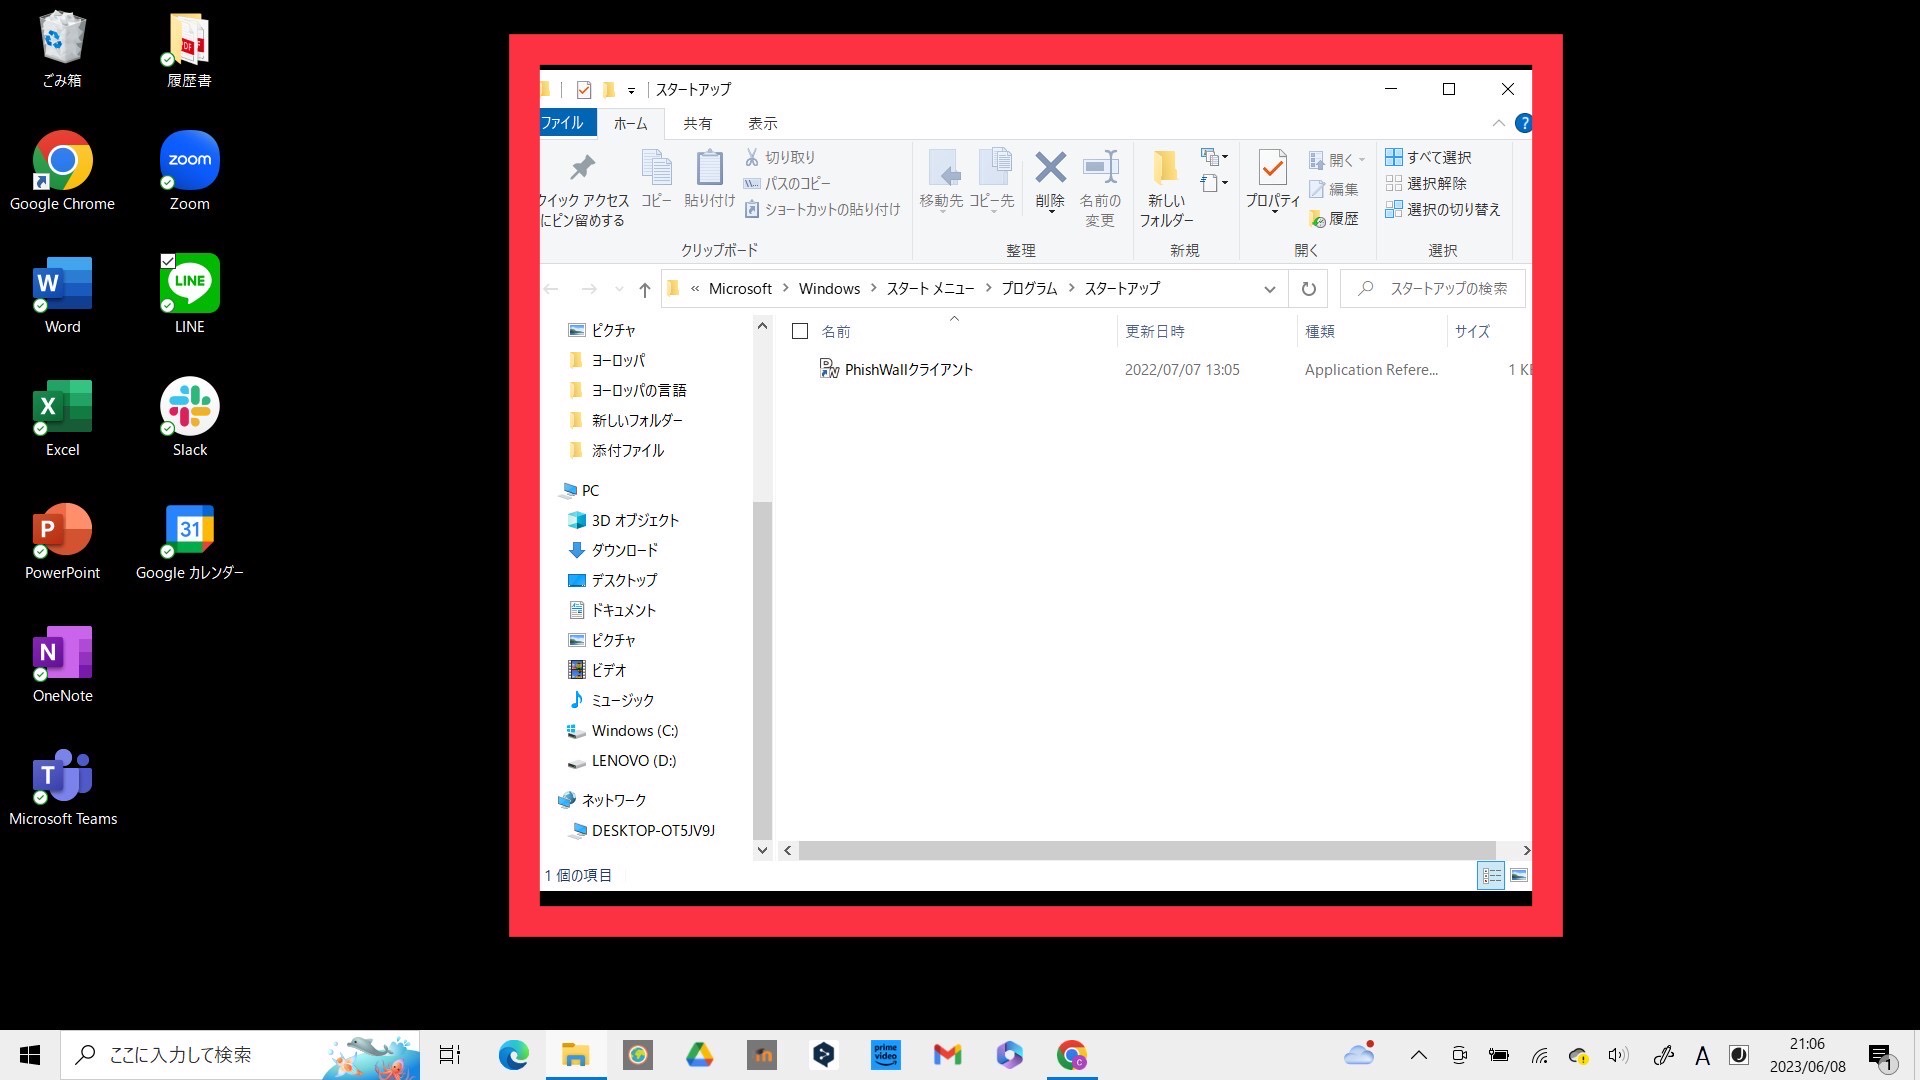Click the Rename (名前の変更) icon
Viewport: 1920px width, 1080px height.
coord(1100,168)
